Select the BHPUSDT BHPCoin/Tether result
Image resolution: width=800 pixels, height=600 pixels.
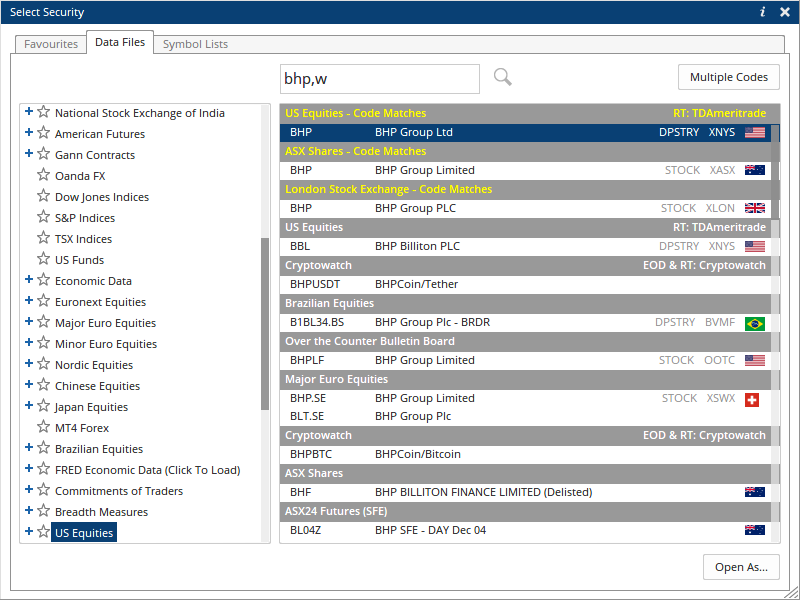coord(526,284)
